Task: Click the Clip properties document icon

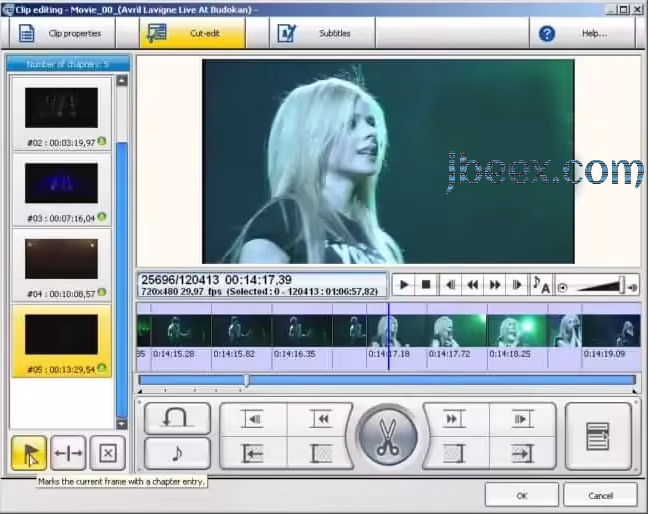Action: (27, 33)
